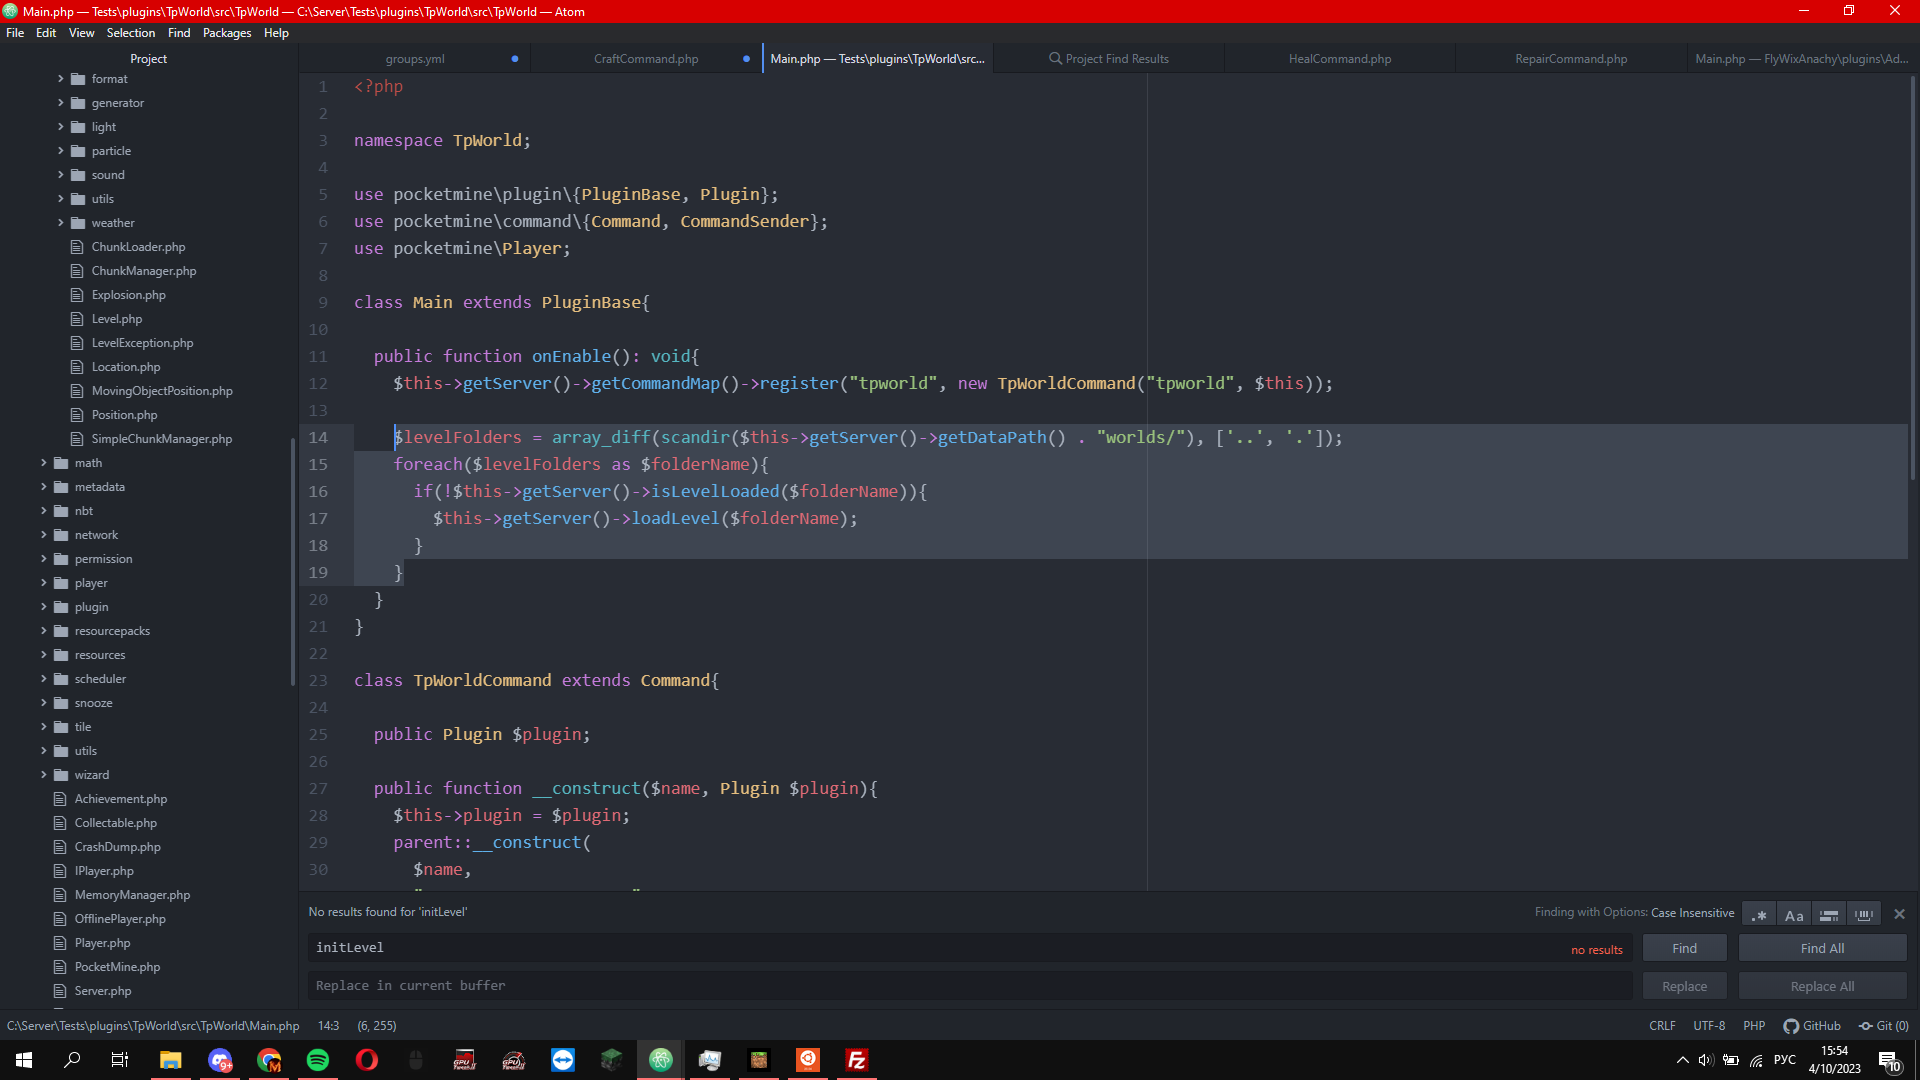This screenshot has width=1920, height=1080.
Task: Click the Find button
Action: click(1684, 948)
